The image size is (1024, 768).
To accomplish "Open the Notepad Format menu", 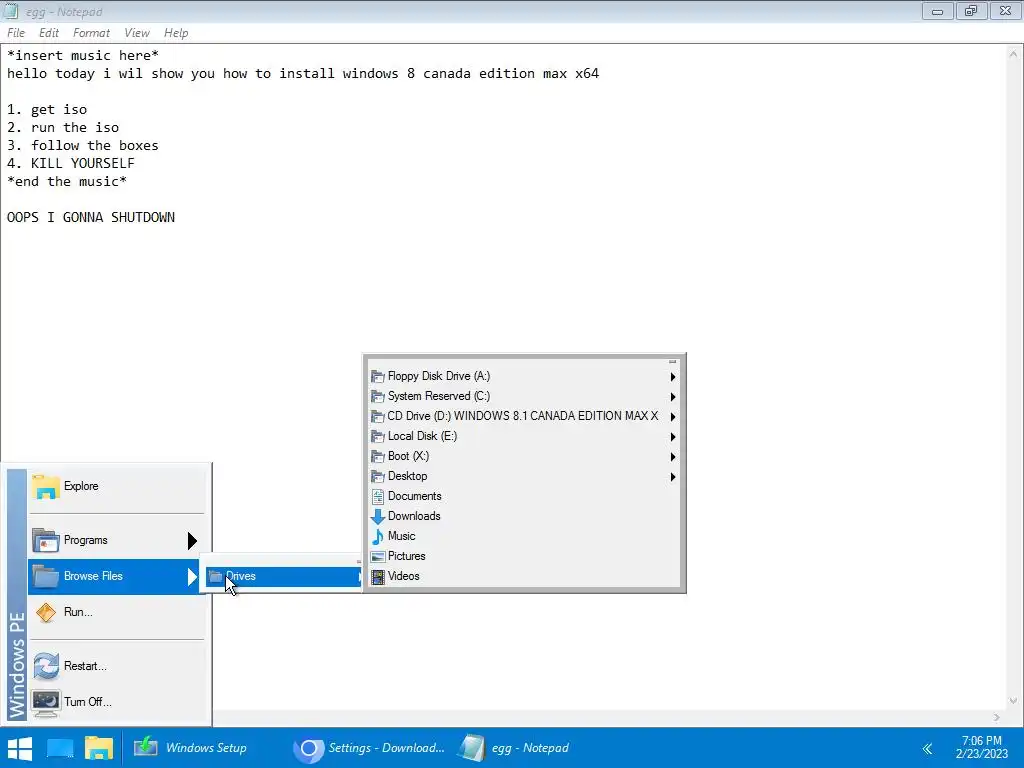I will point(91,33).
